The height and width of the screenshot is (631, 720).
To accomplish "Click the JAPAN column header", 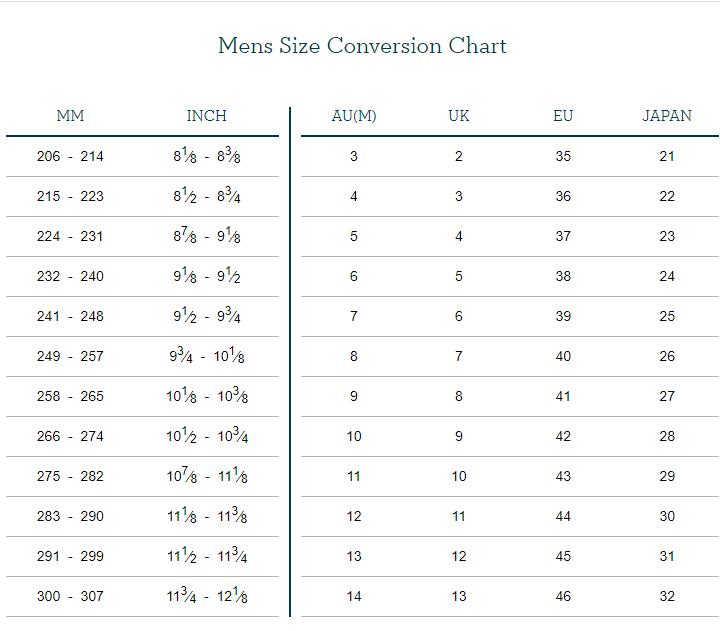I will (x=666, y=116).
